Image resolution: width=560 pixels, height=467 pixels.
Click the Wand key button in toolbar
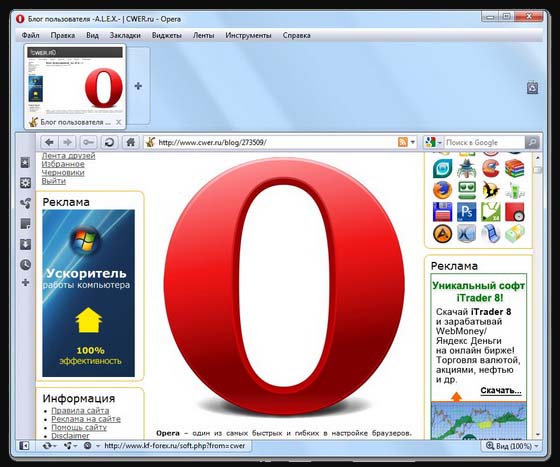88,142
